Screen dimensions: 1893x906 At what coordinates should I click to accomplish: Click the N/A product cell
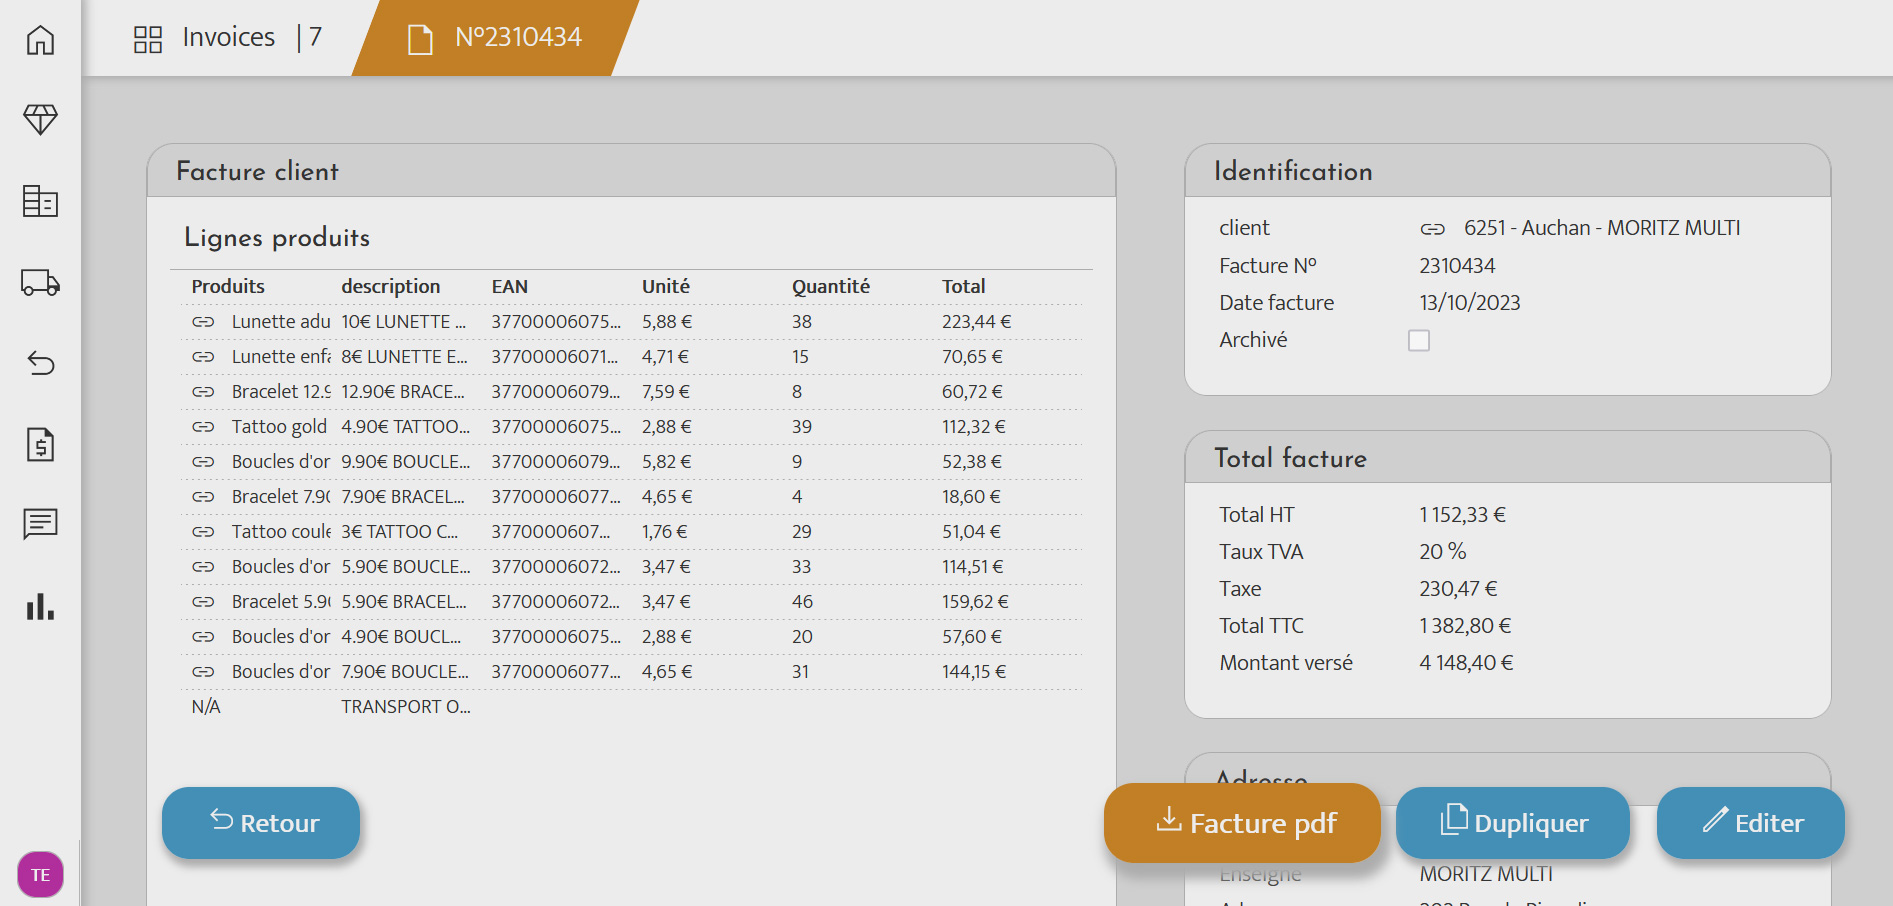(x=206, y=706)
